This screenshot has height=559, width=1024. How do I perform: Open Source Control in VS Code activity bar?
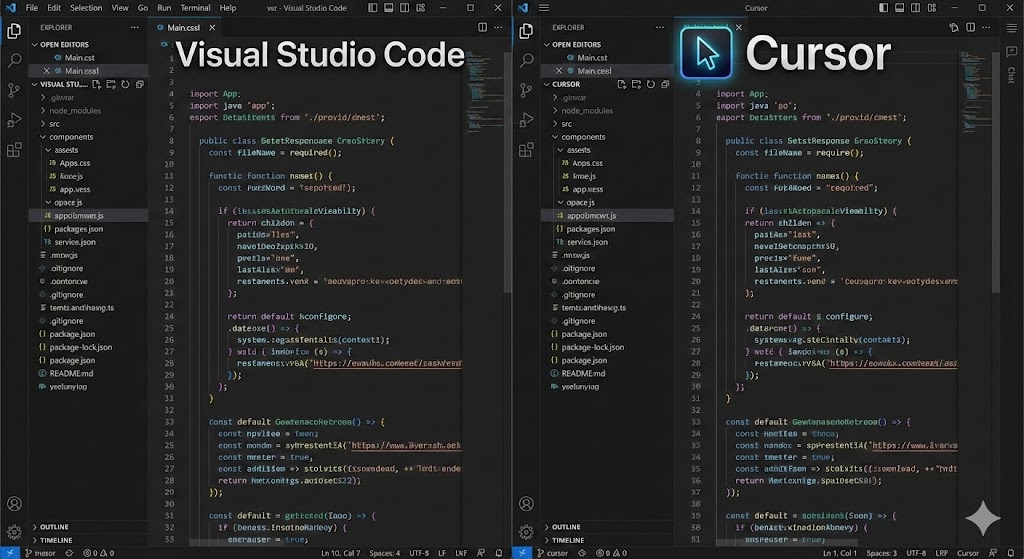click(14, 90)
